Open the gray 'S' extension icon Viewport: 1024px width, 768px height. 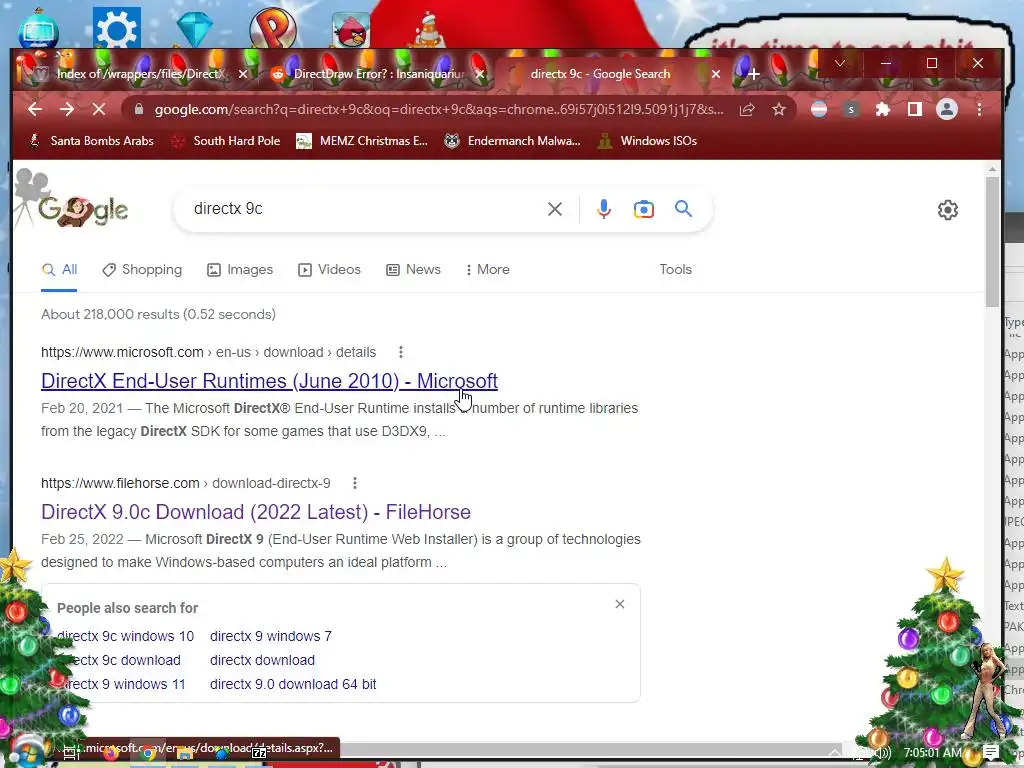point(850,109)
